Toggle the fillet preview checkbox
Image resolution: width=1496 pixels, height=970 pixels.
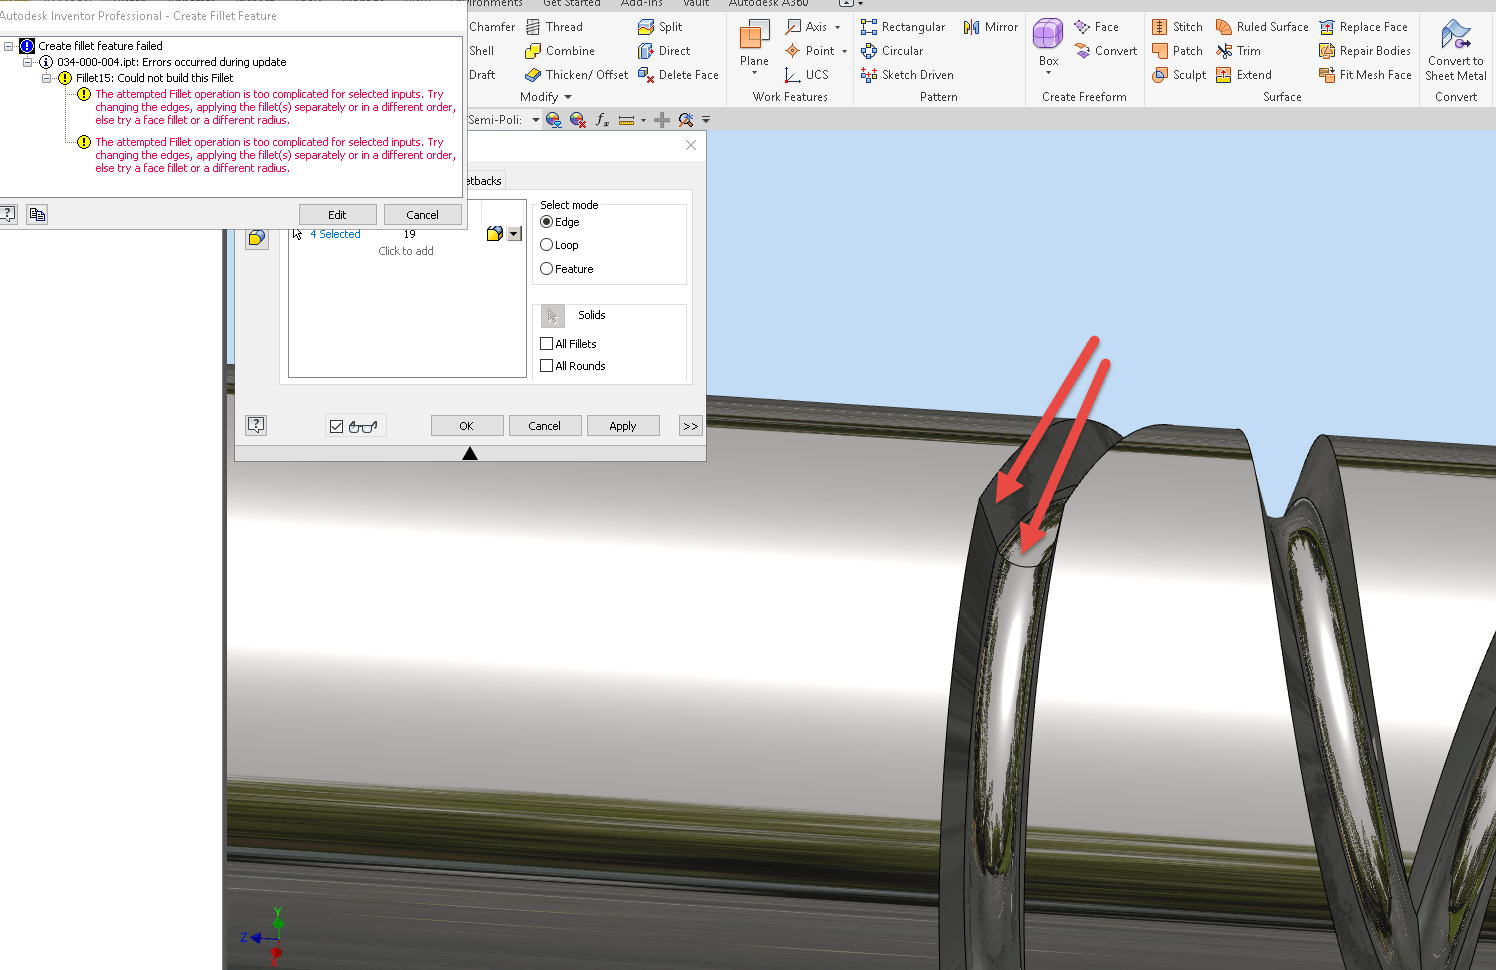click(x=336, y=426)
